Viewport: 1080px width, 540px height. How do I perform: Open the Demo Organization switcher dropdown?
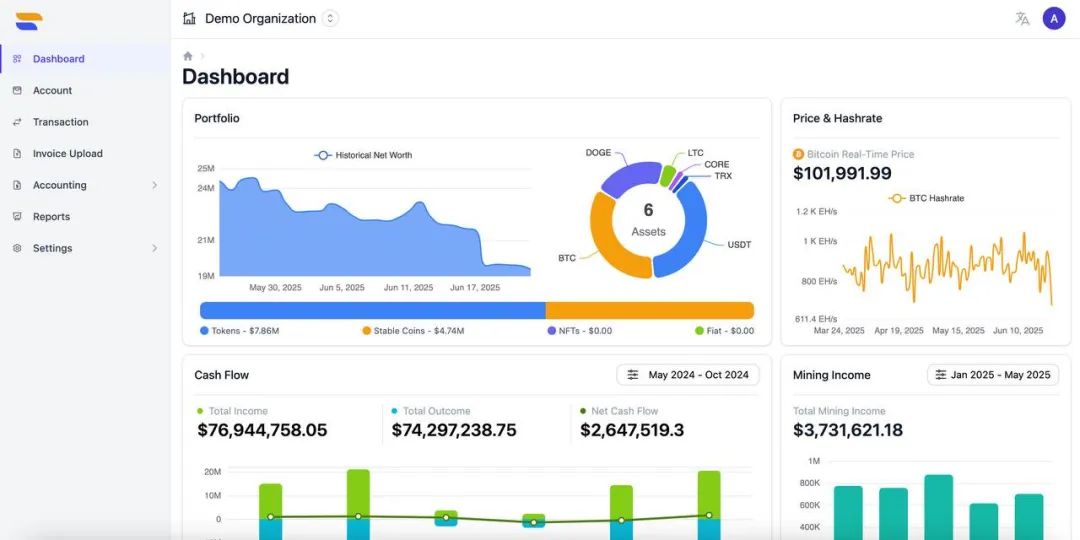[330, 18]
